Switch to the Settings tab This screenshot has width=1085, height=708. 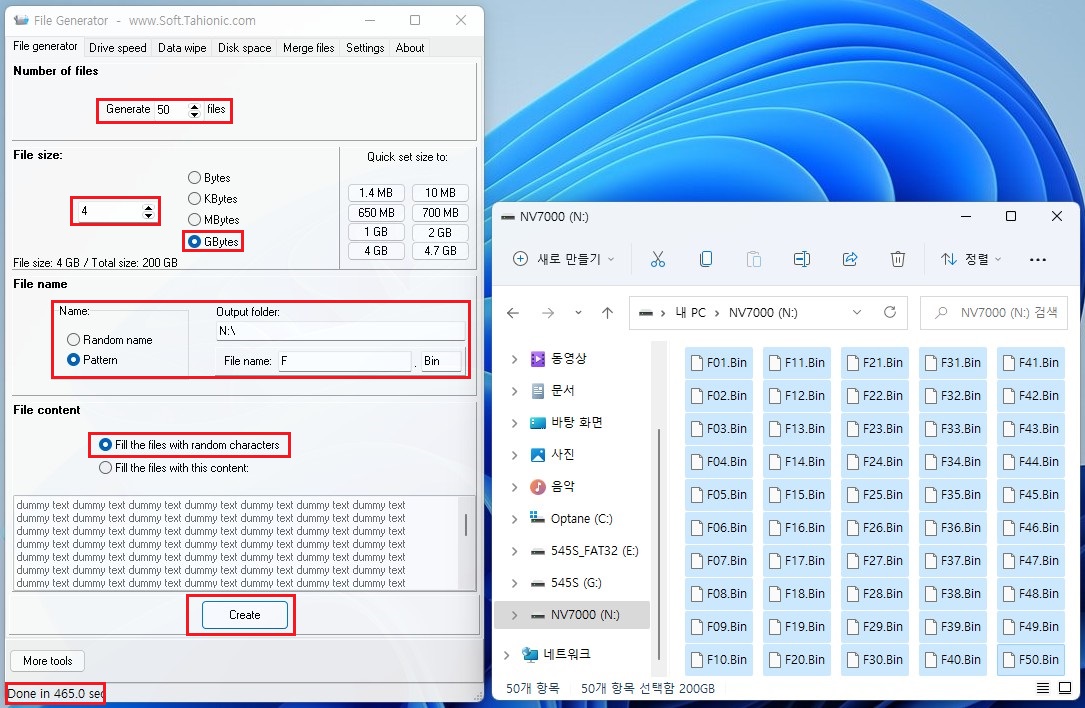click(x=365, y=48)
